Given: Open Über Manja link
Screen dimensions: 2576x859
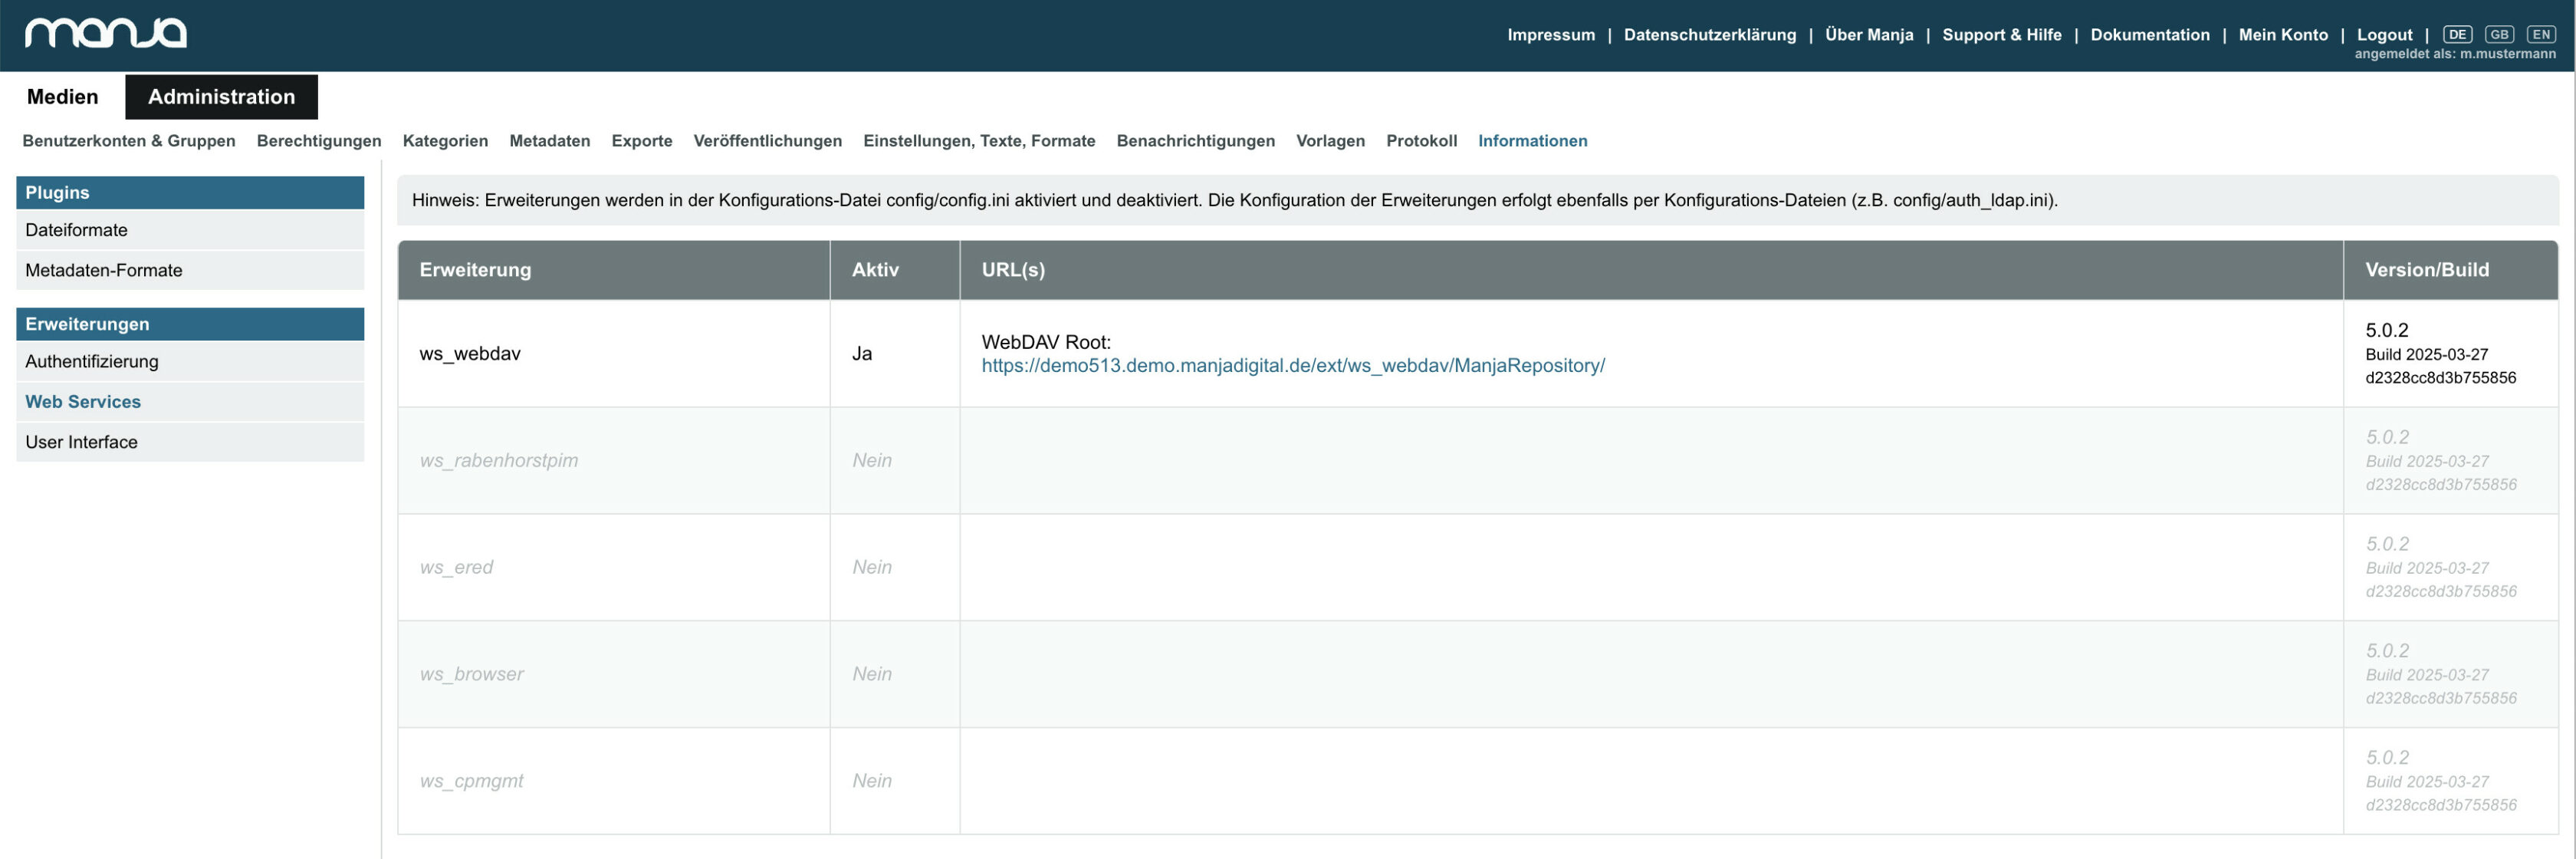Looking at the screenshot, I should click(x=1869, y=35).
